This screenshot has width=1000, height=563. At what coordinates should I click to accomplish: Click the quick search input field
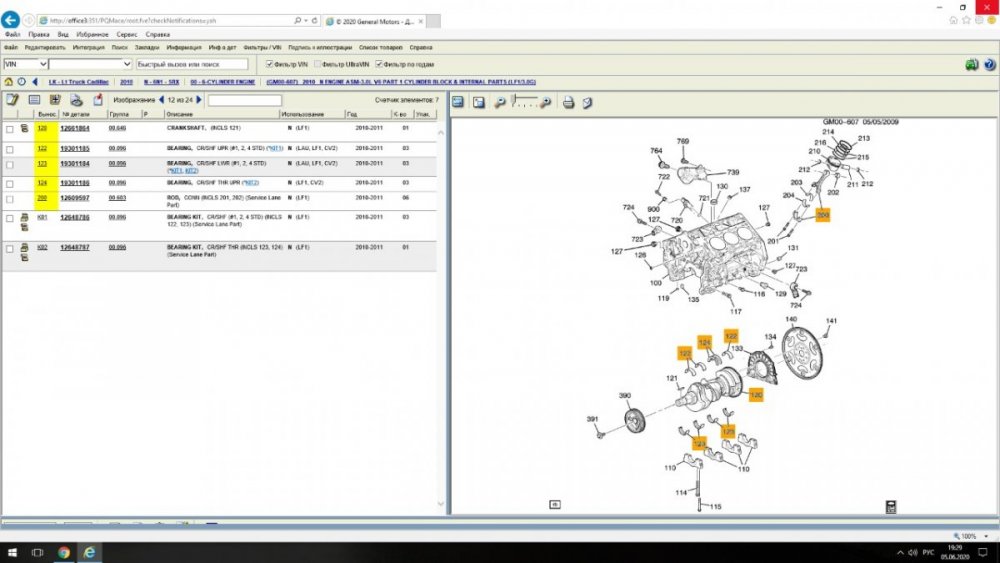tap(191, 64)
